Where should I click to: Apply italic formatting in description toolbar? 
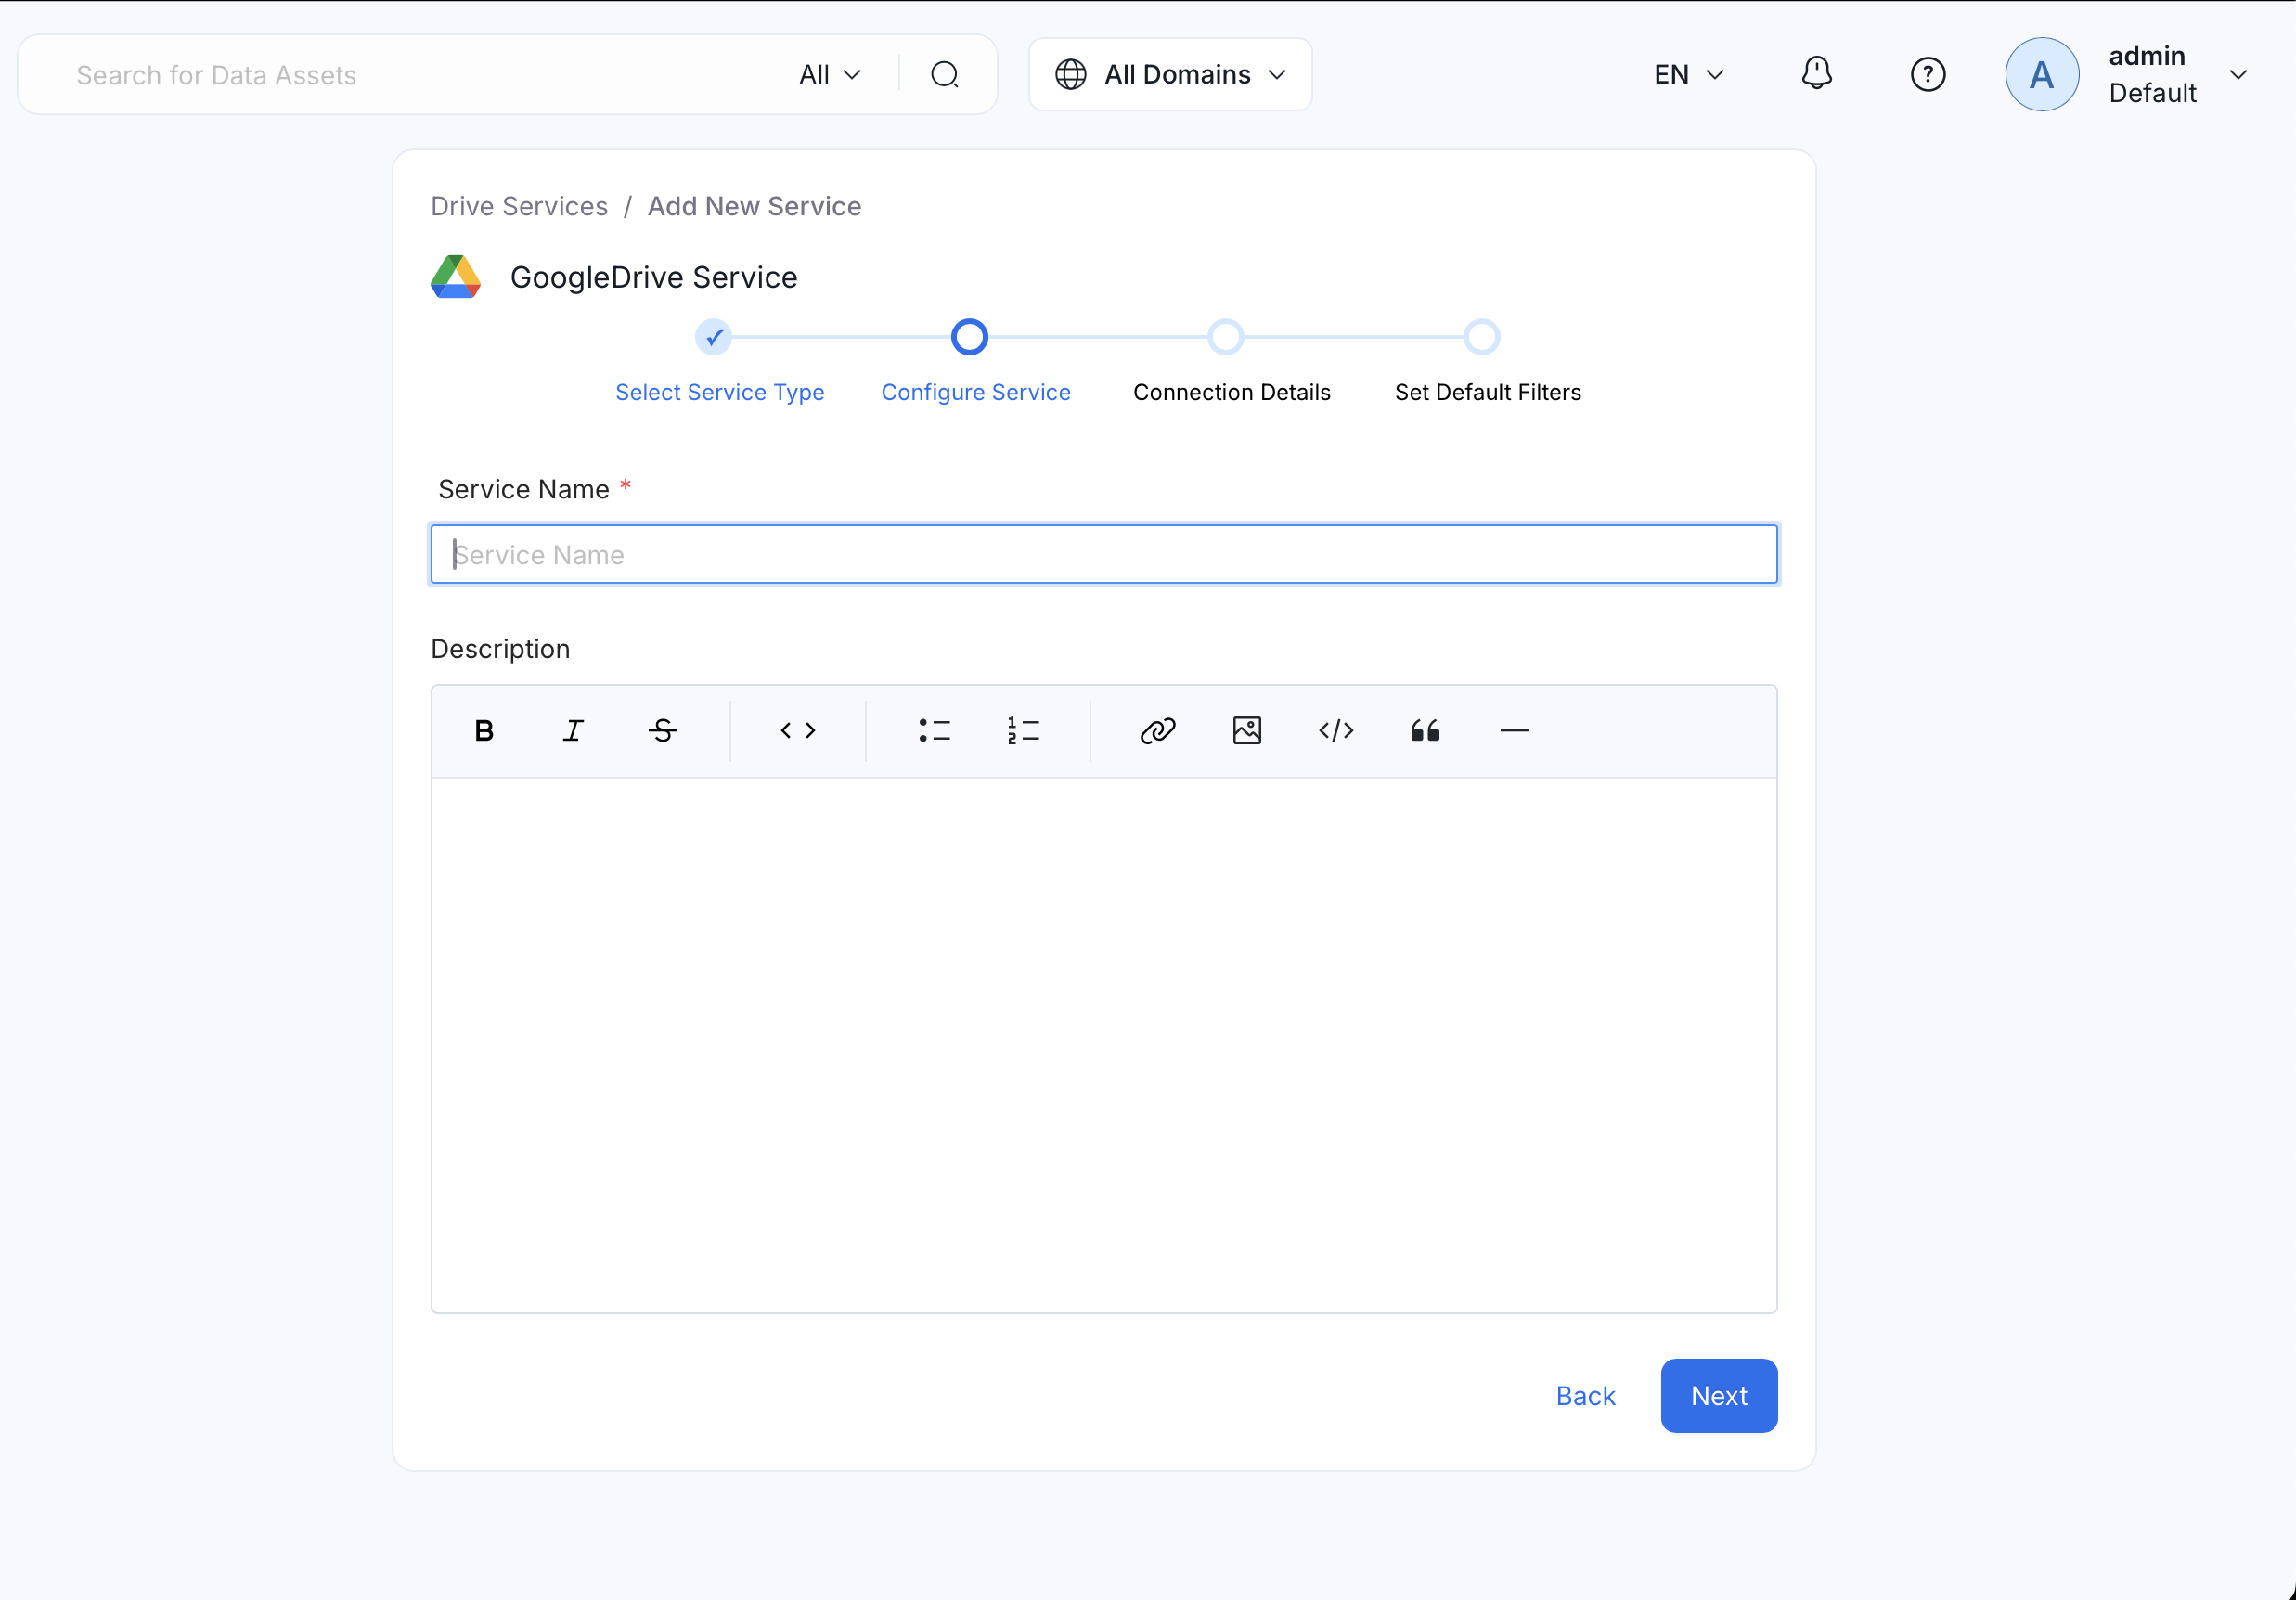(573, 731)
